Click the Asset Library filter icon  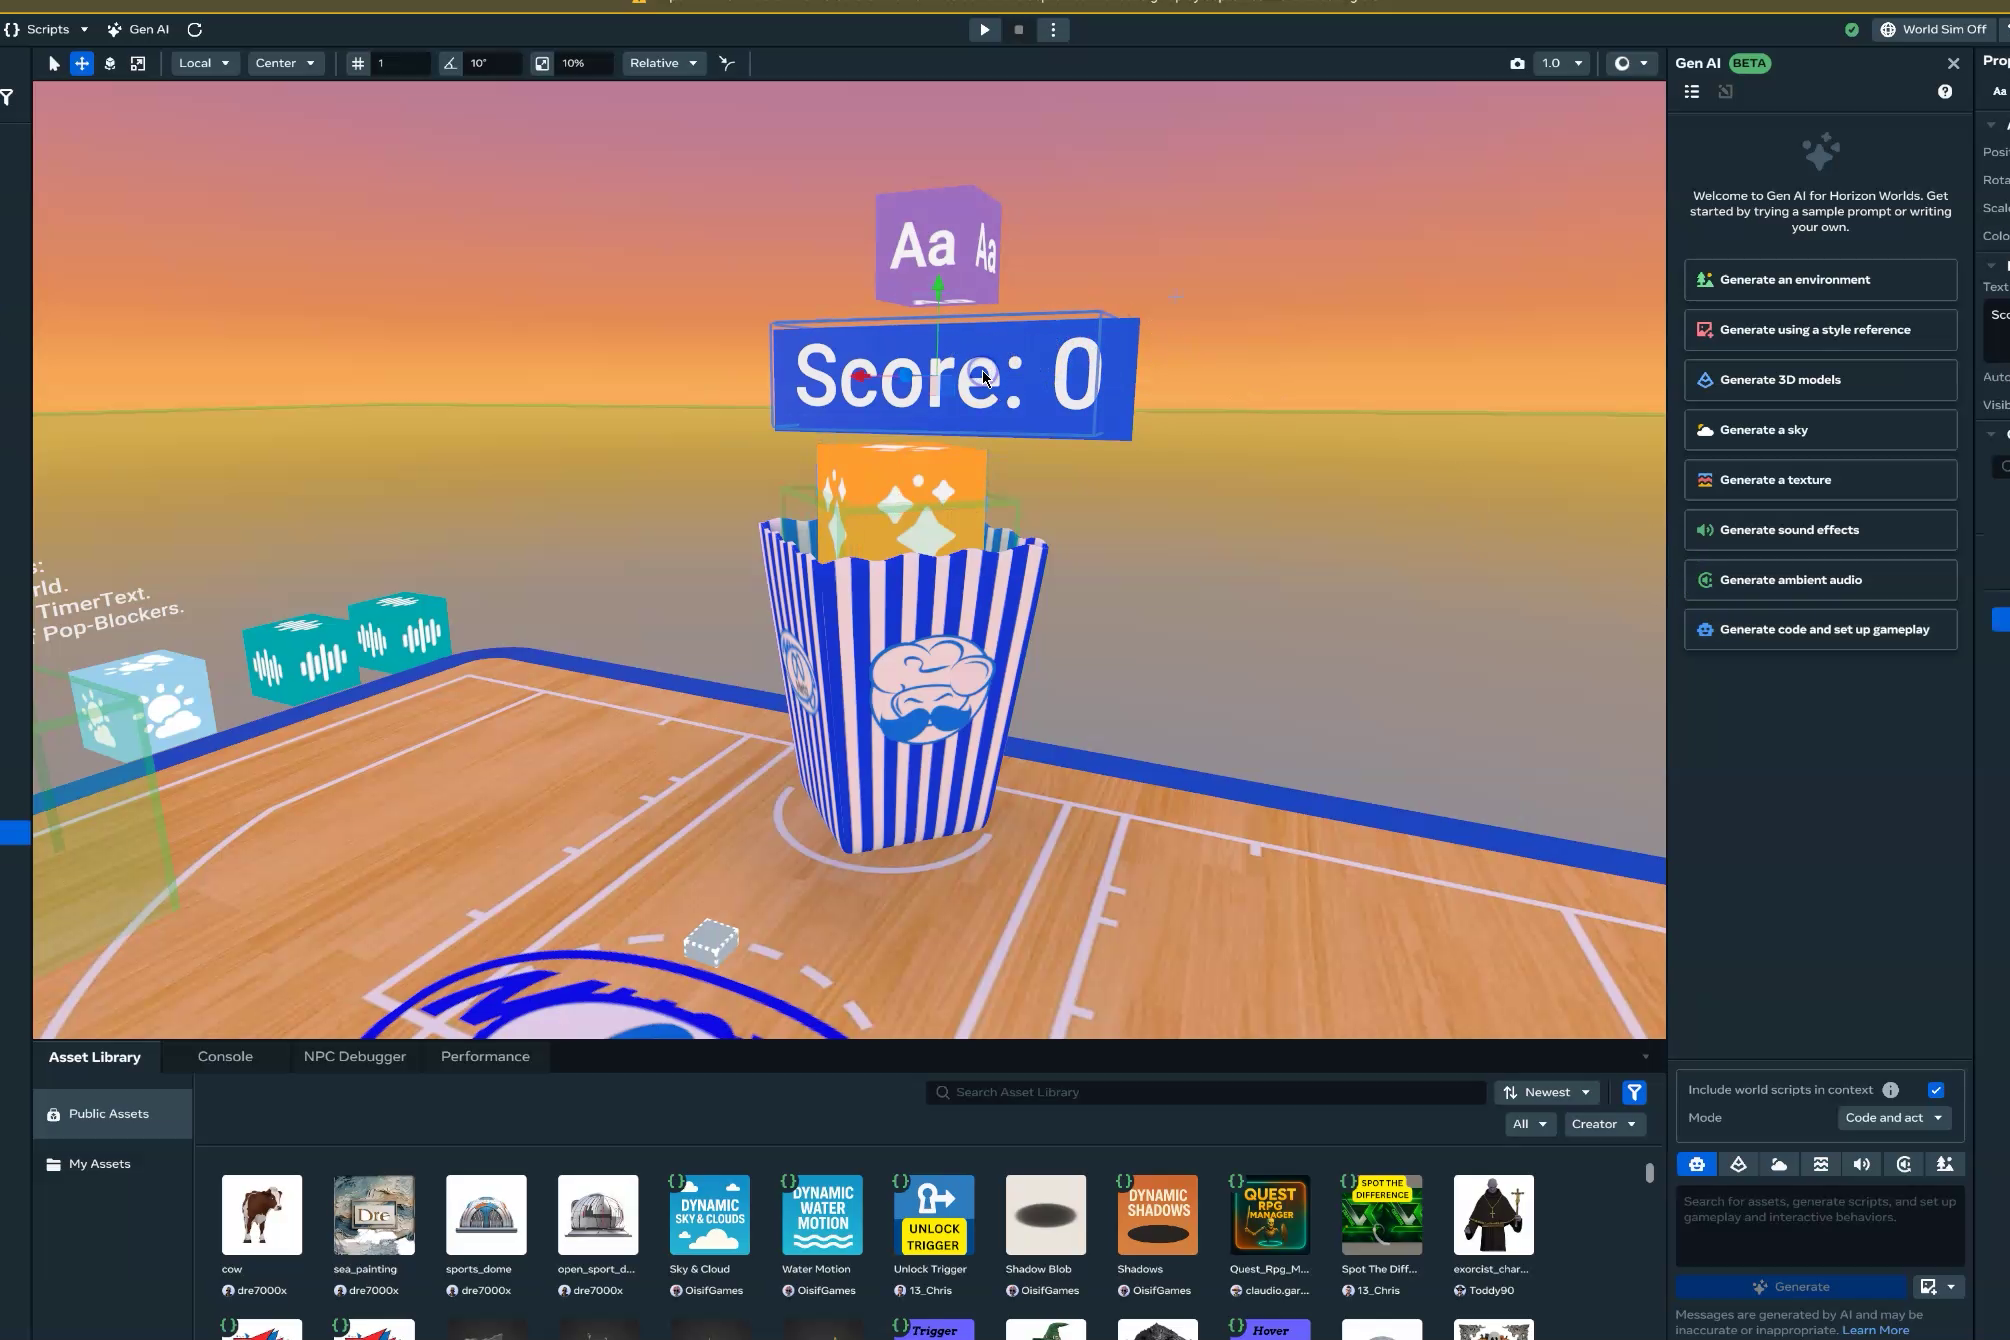coord(1634,1092)
